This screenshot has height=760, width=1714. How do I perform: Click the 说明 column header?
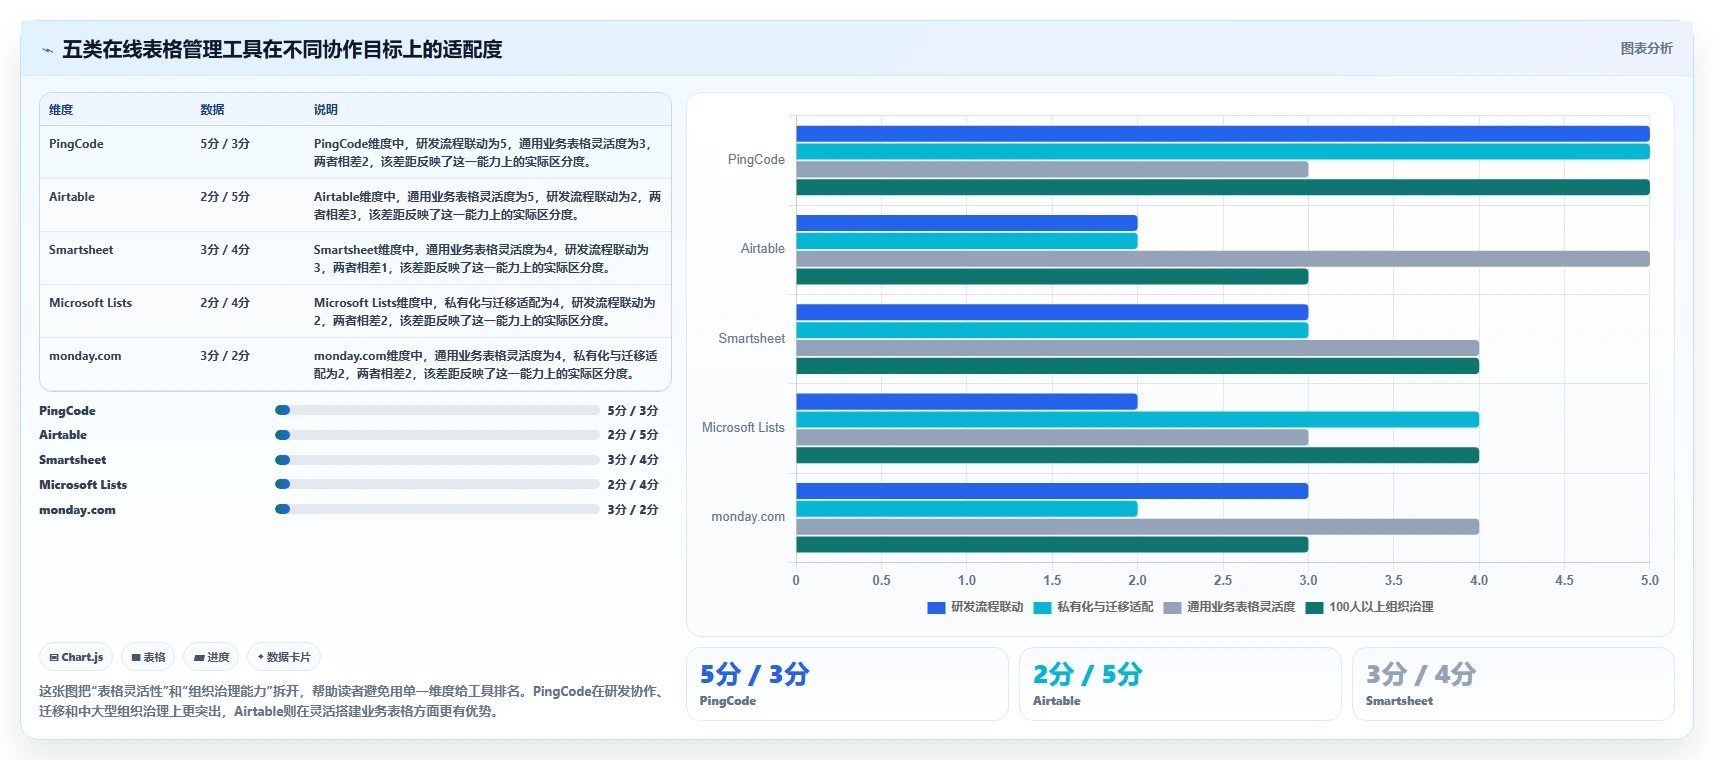click(326, 110)
